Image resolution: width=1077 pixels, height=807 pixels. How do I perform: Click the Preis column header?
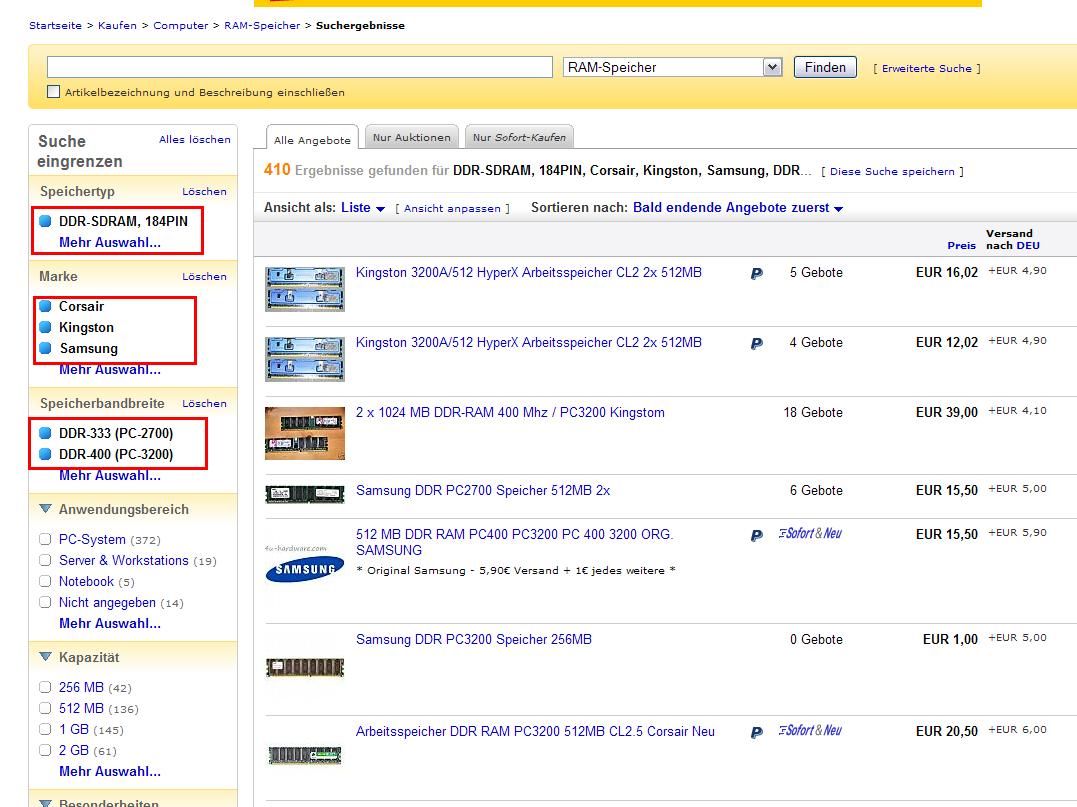coord(961,245)
